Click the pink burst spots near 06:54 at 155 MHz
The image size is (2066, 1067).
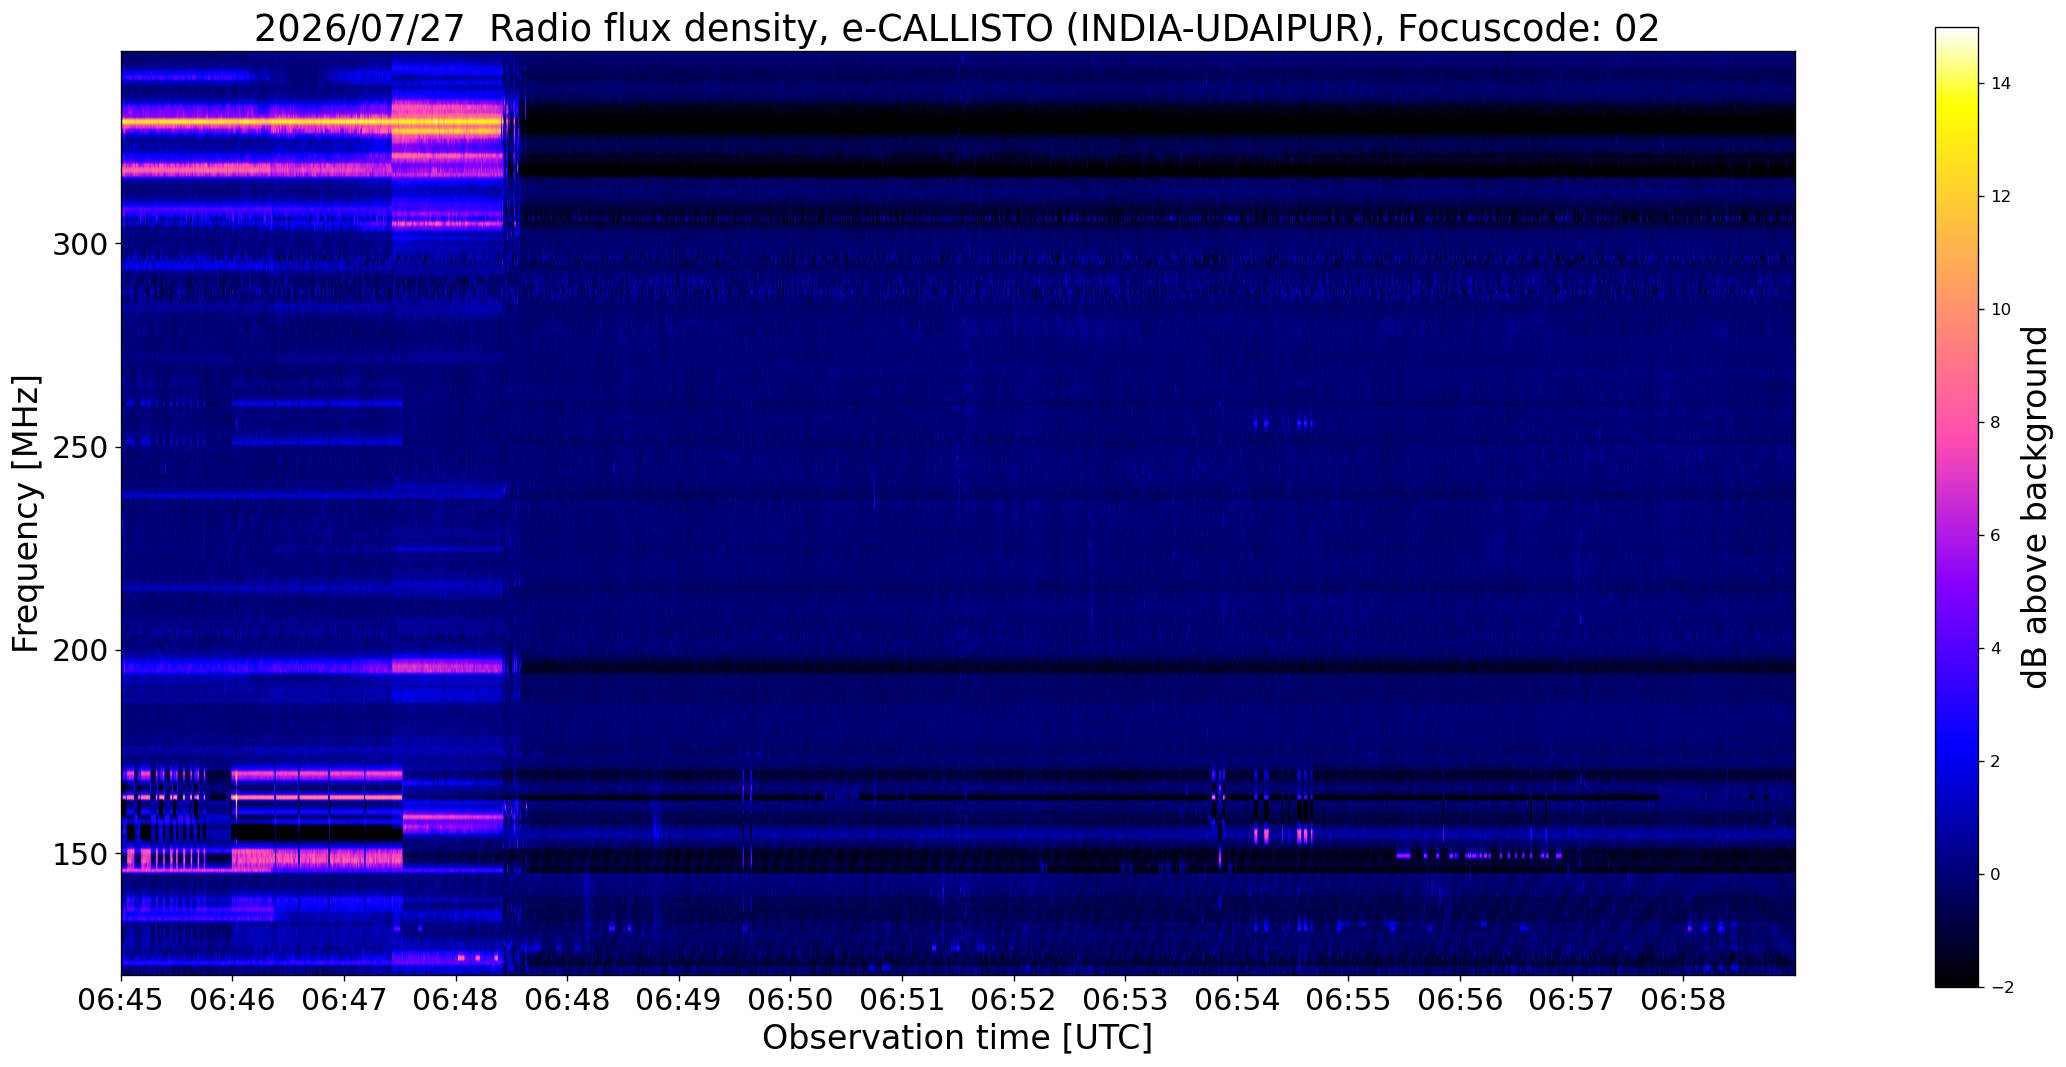point(1282,834)
